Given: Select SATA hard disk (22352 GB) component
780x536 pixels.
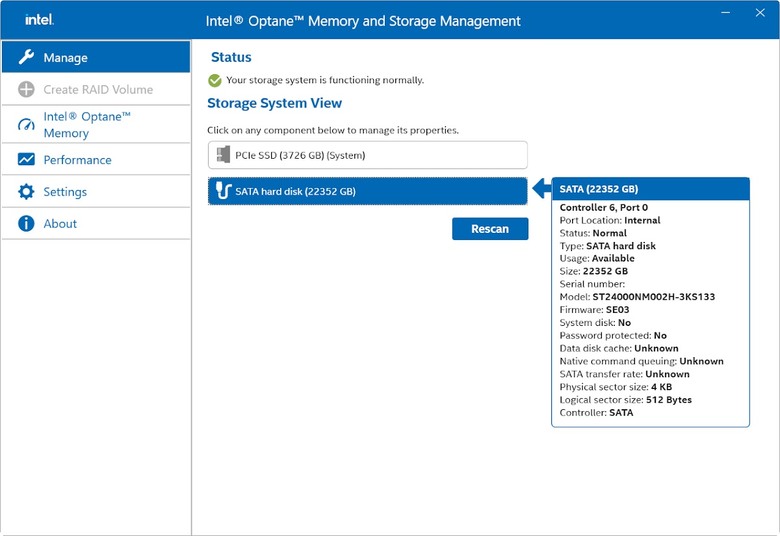Looking at the screenshot, I should click(368, 191).
